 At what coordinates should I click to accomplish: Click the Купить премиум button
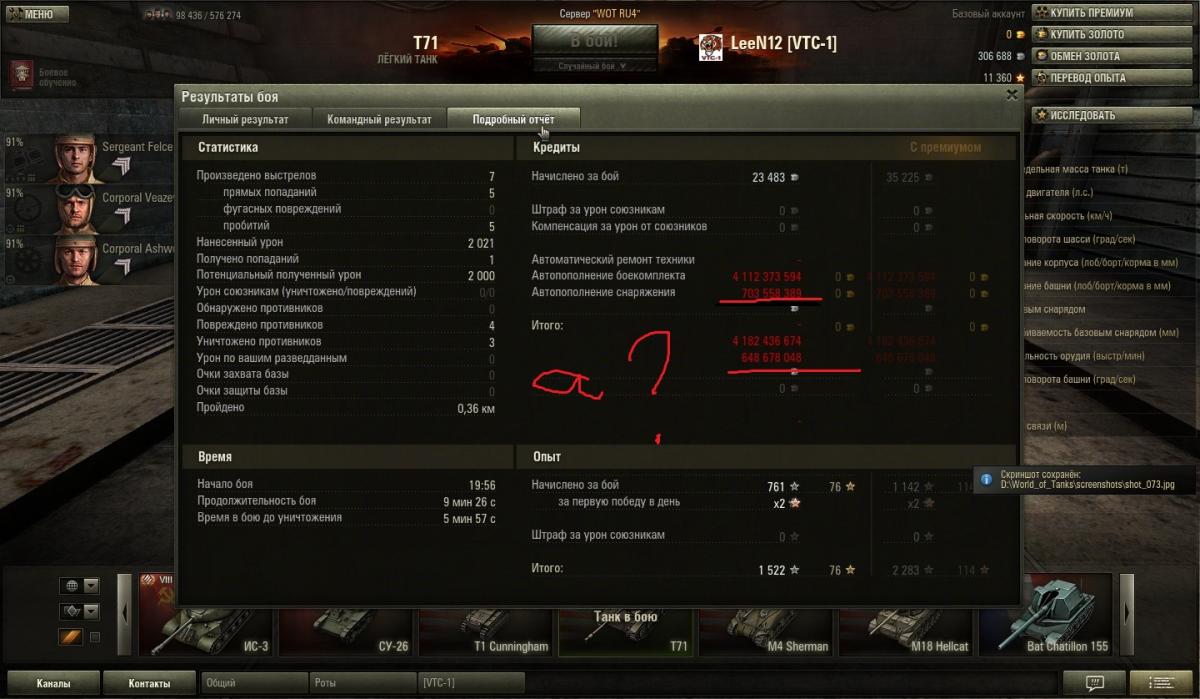(x=1090, y=13)
